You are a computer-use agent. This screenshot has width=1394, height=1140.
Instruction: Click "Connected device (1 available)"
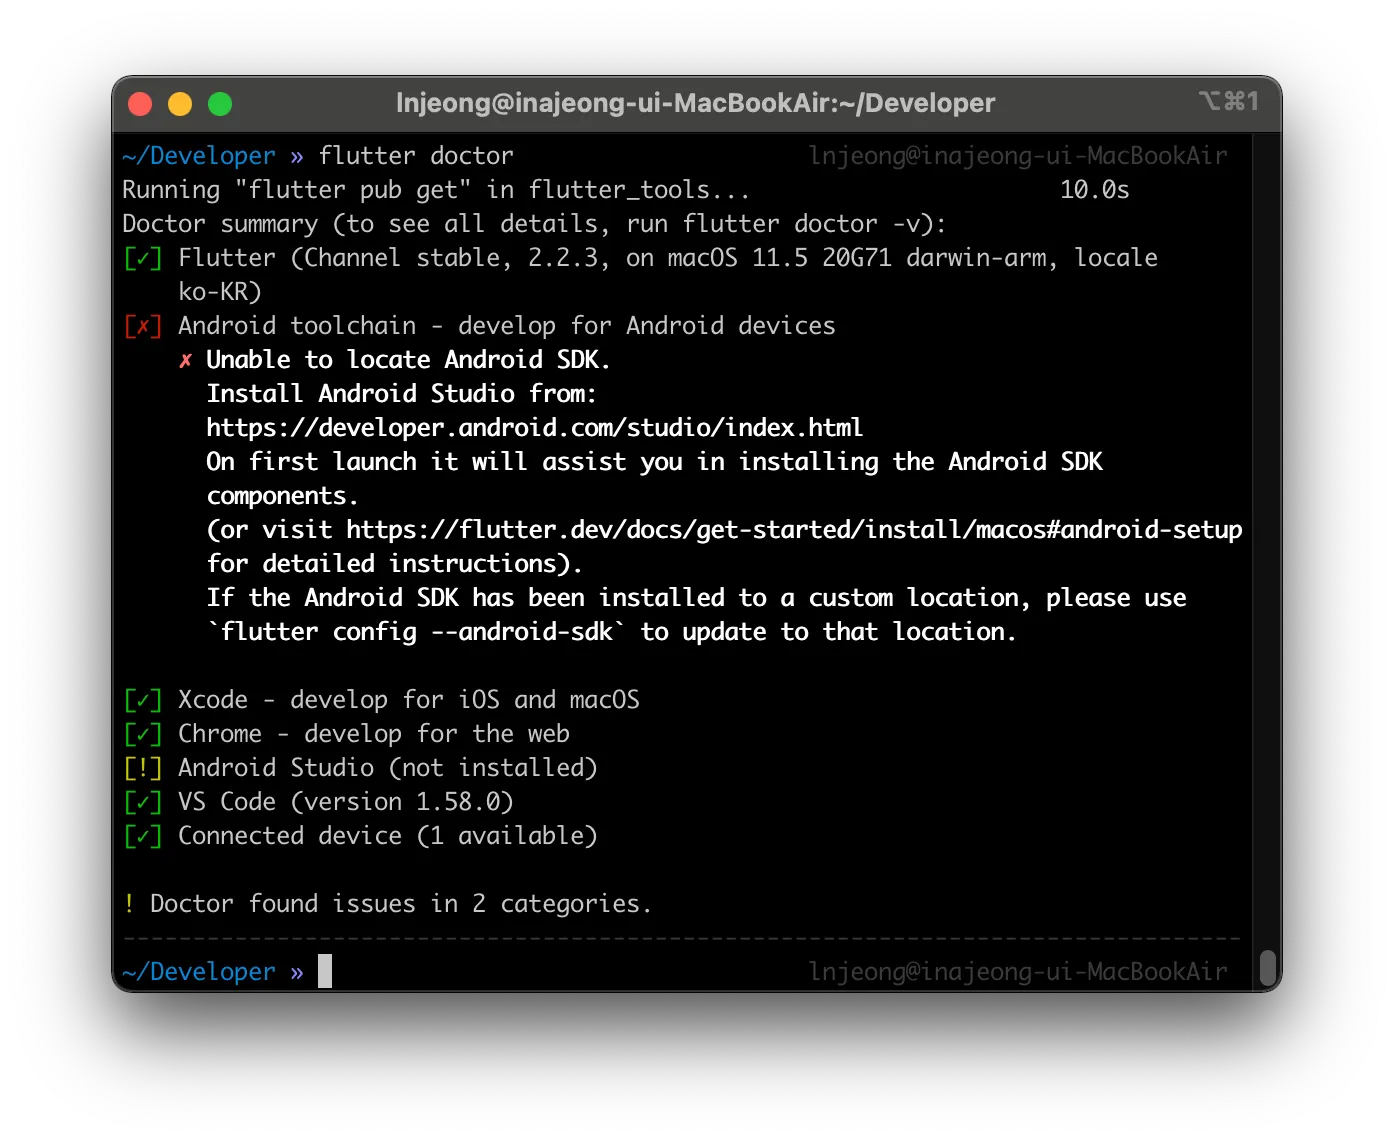coord(388,836)
